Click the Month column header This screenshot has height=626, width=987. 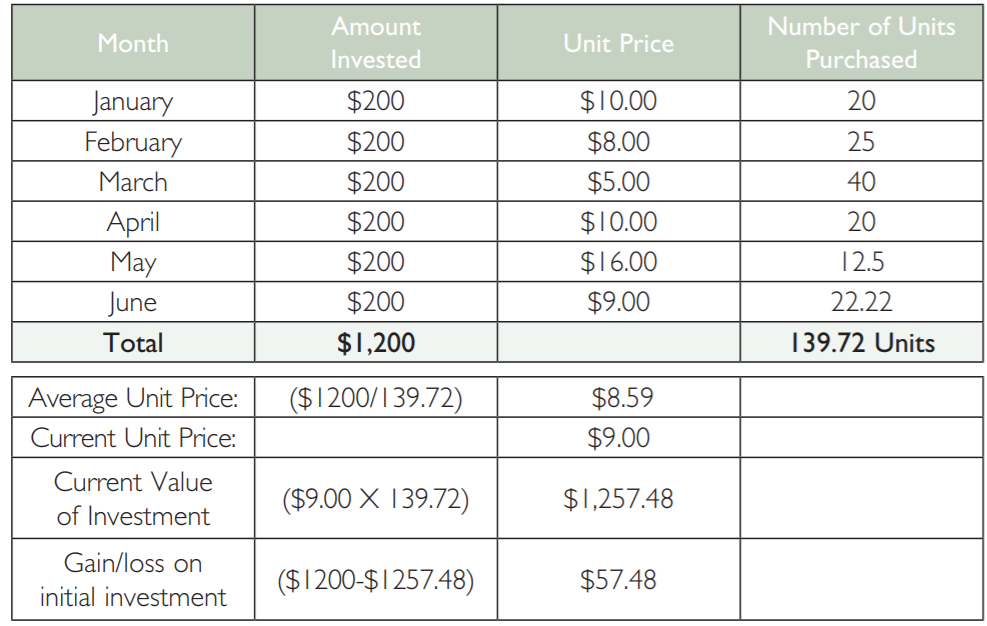(133, 43)
